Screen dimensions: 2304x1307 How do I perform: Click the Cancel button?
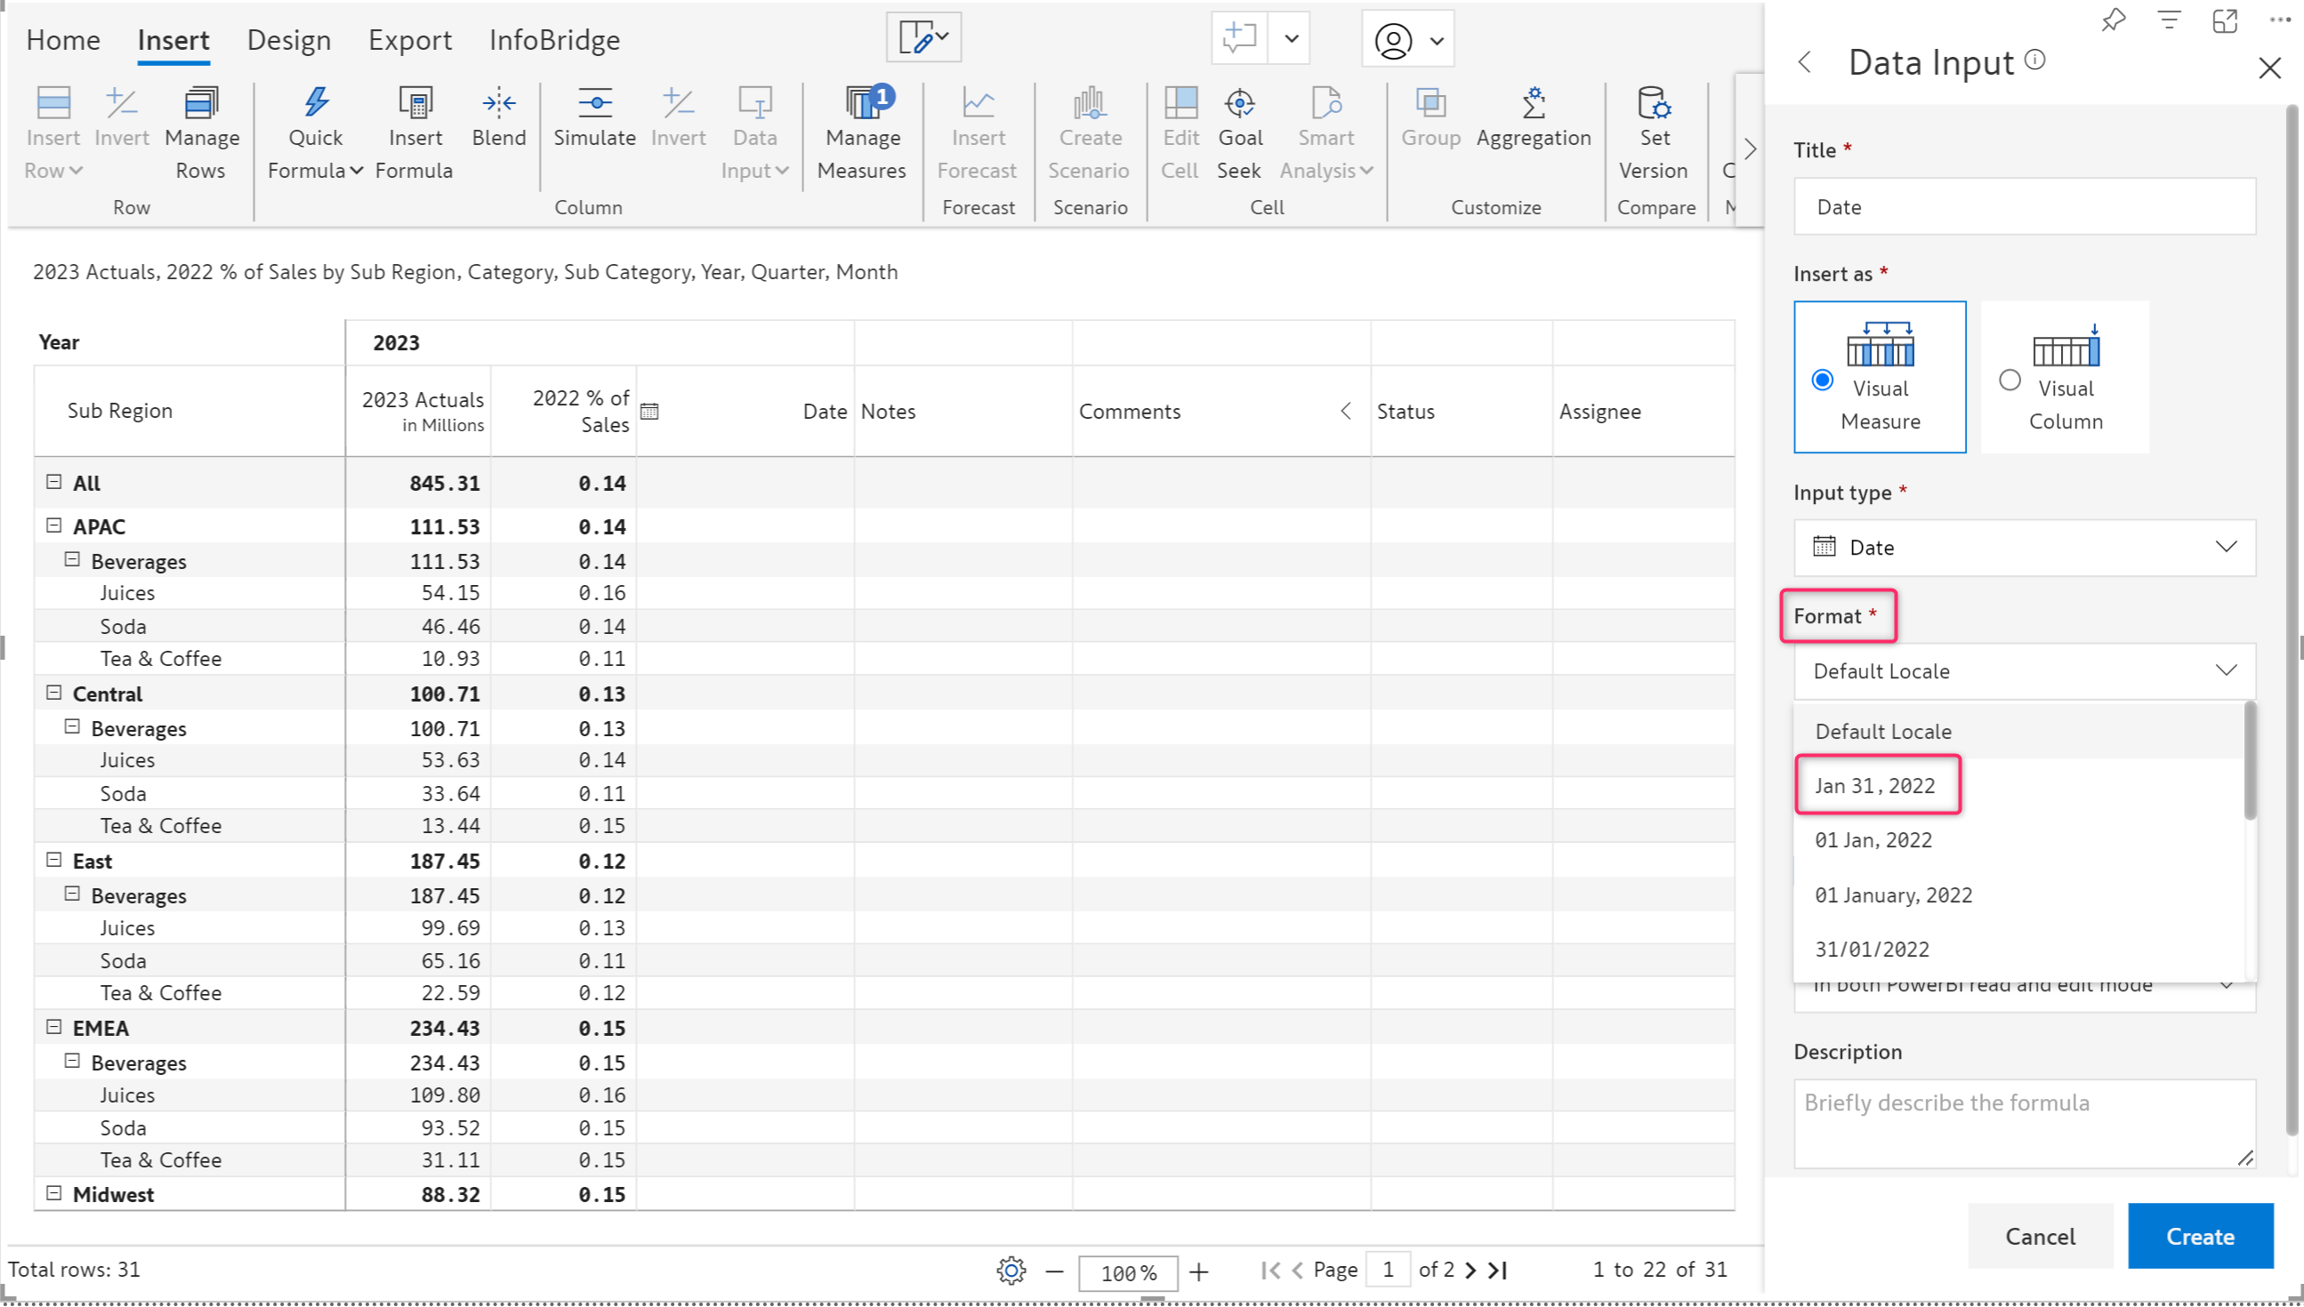pyautogui.click(x=2039, y=1236)
